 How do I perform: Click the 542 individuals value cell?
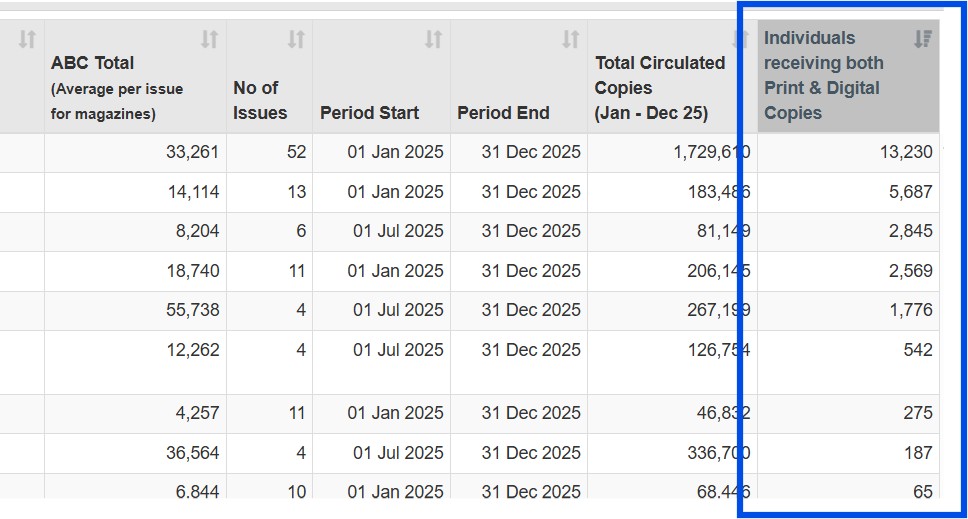pos(915,350)
